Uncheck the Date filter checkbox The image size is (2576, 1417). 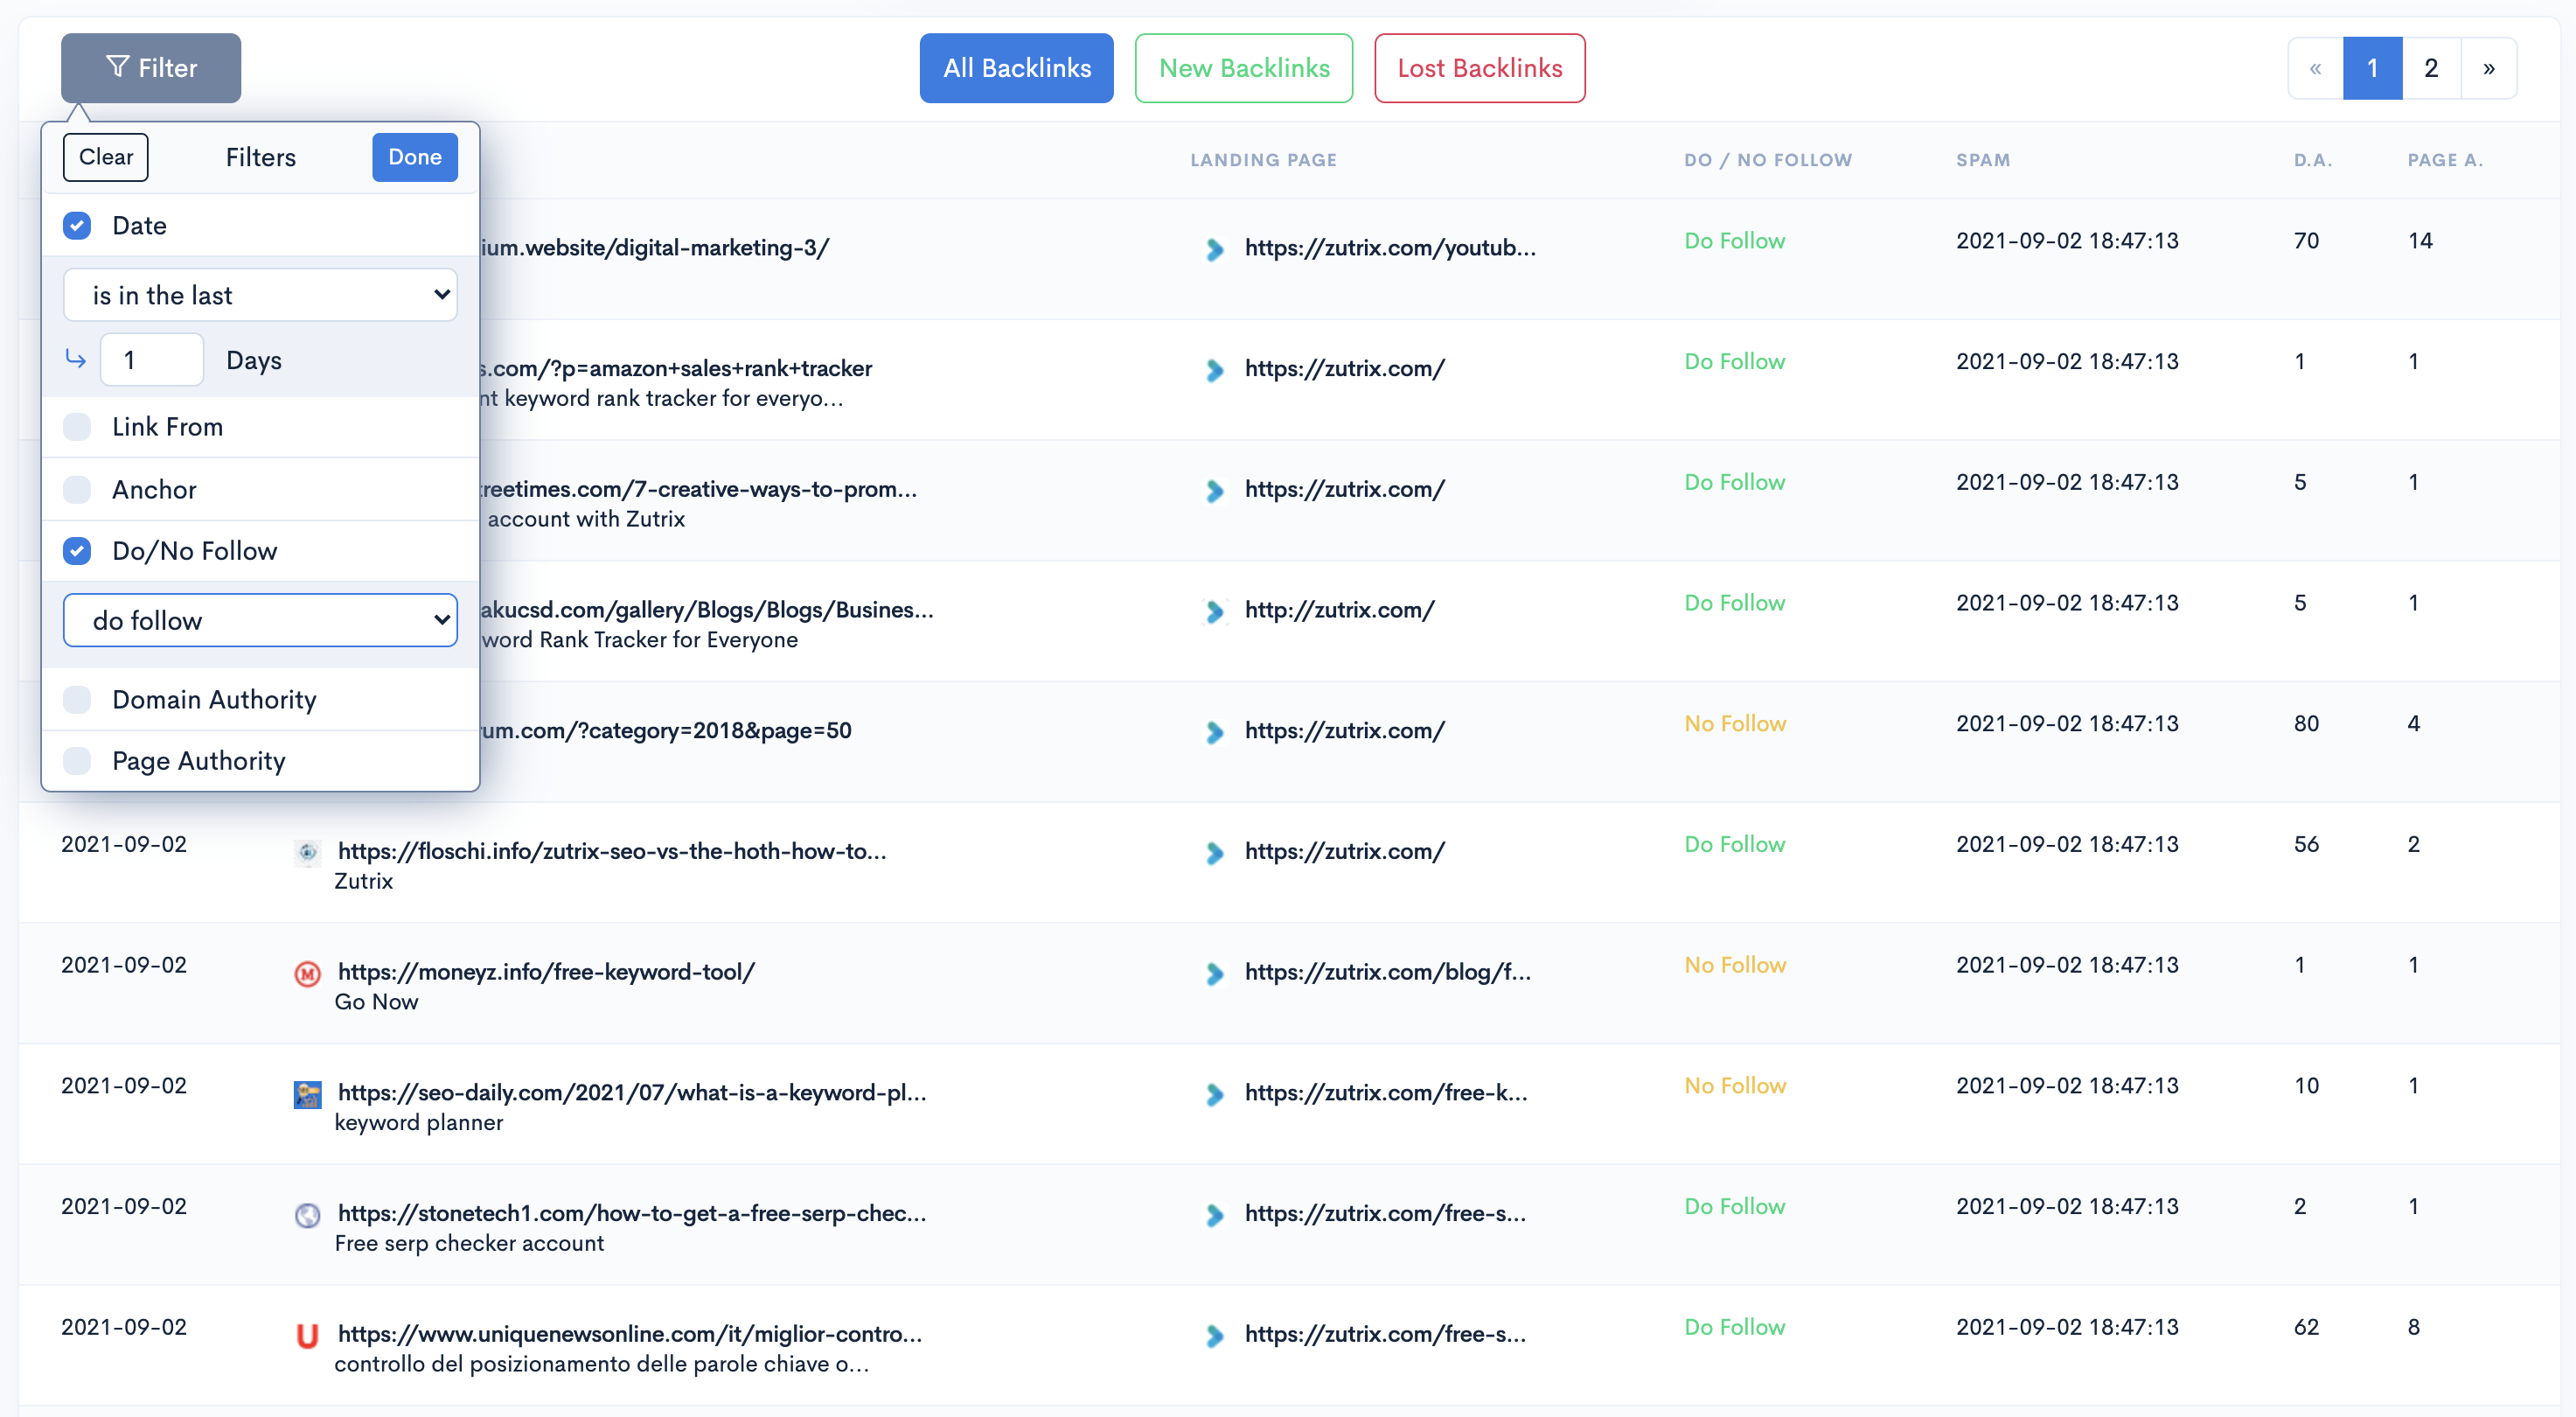pos(77,226)
